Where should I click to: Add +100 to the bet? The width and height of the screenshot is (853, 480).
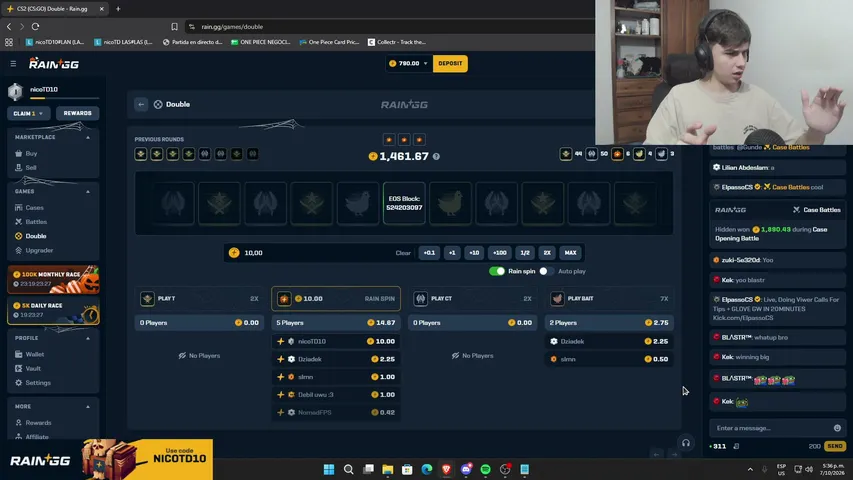(x=499, y=253)
